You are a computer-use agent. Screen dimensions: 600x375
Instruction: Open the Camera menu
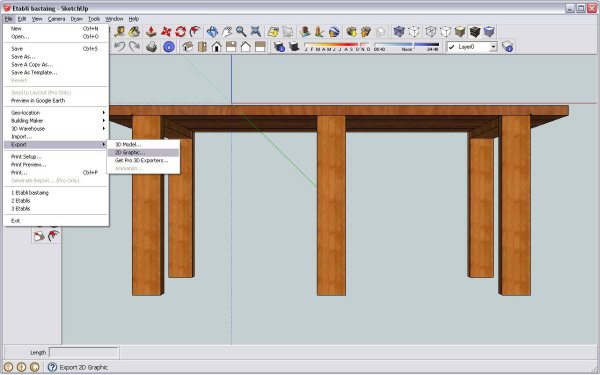(x=56, y=19)
